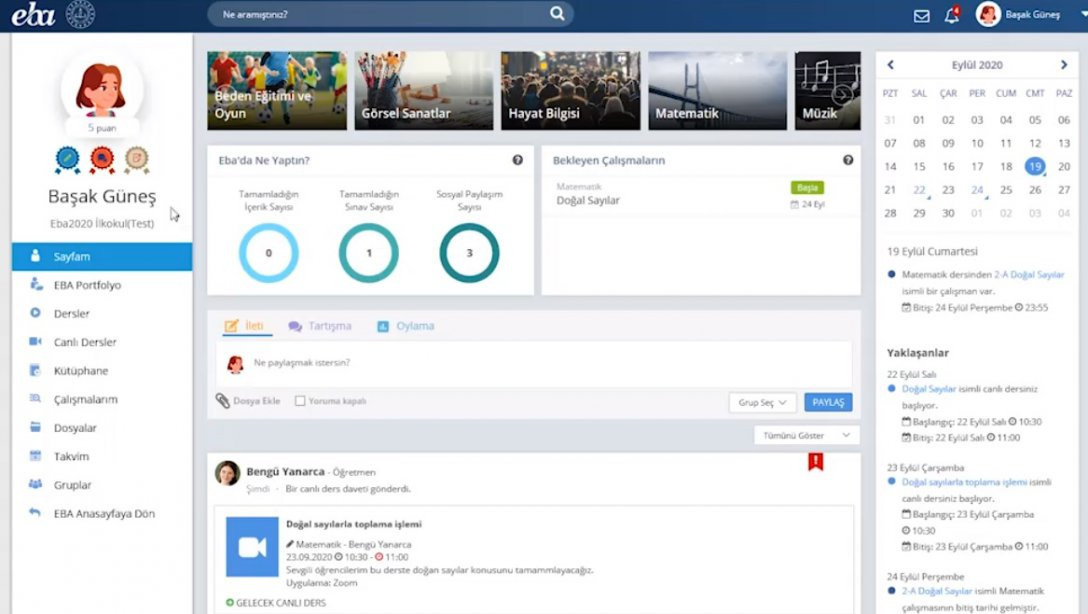1088x614 pixels.
Task: Open Canlı Dersler in sidebar
Action: coord(85,342)
